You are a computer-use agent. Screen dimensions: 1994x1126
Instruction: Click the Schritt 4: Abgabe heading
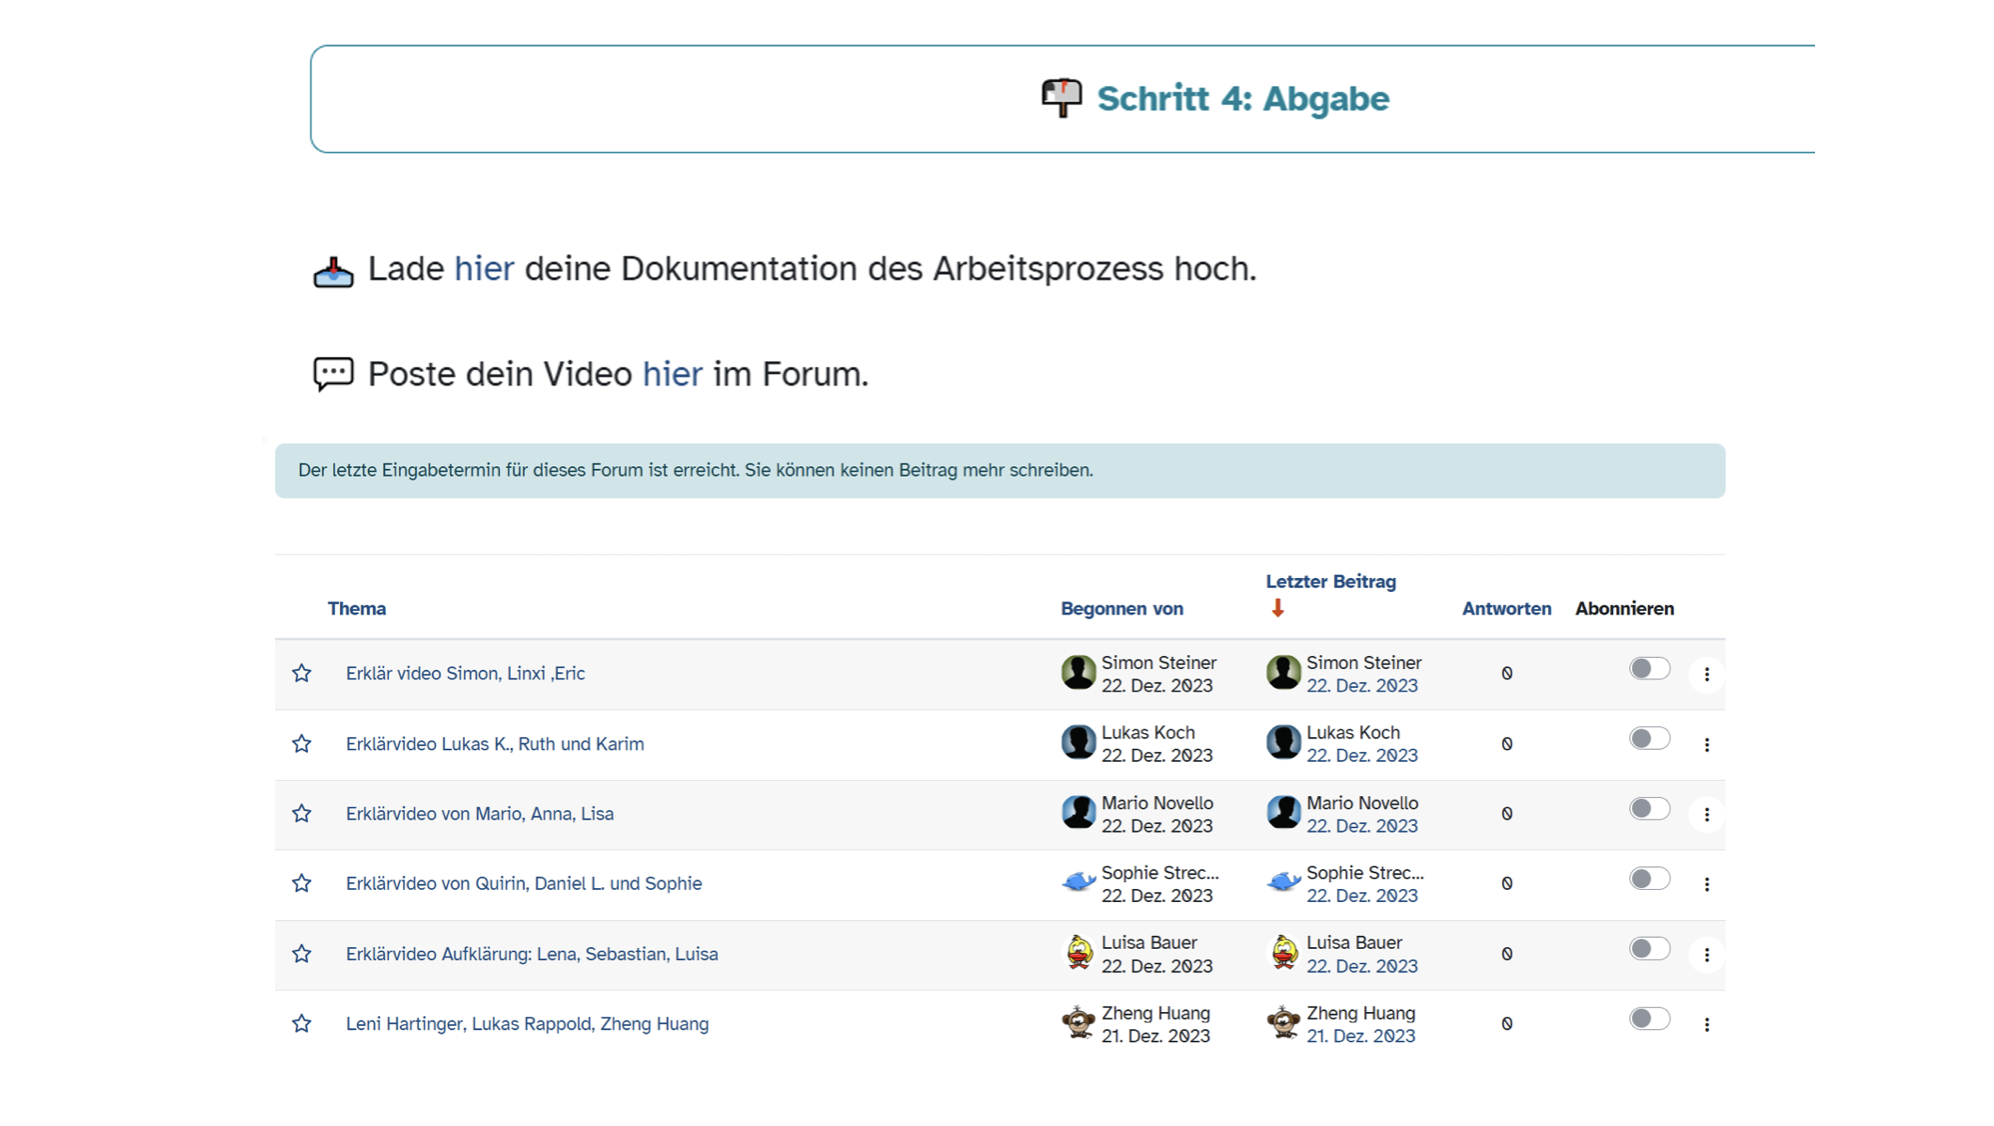coord(1242,99)
